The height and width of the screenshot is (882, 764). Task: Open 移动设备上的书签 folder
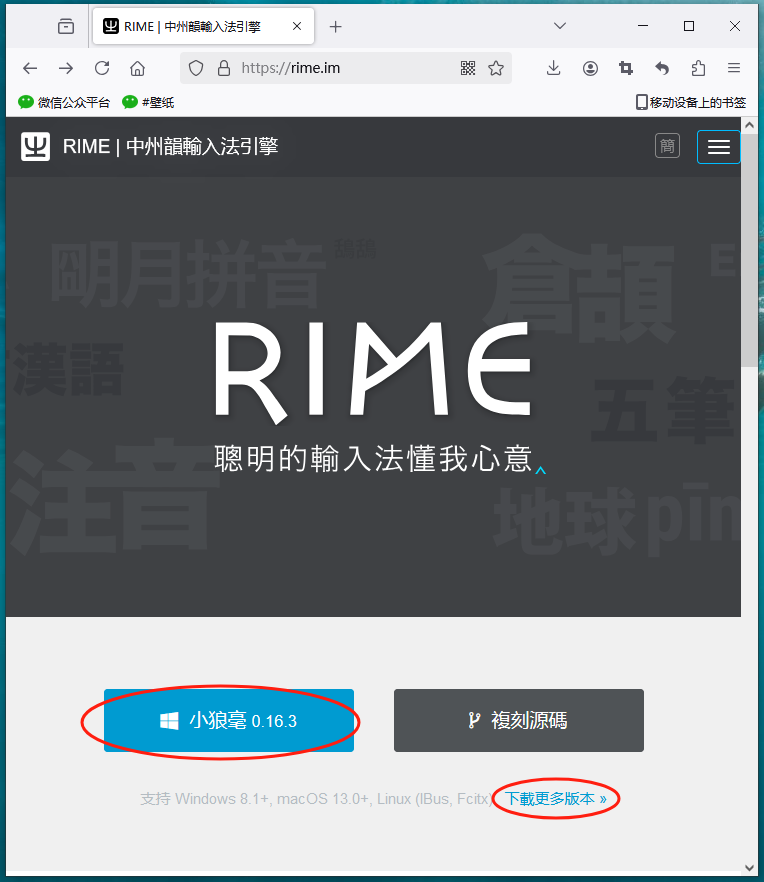click(691, 102)
